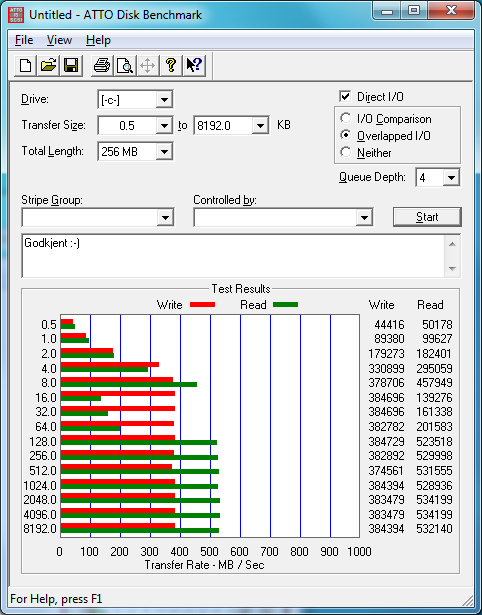Expand the Drive dropdown showing [-c-]
This screenshot has height=615, width=482.
point(164,100)
